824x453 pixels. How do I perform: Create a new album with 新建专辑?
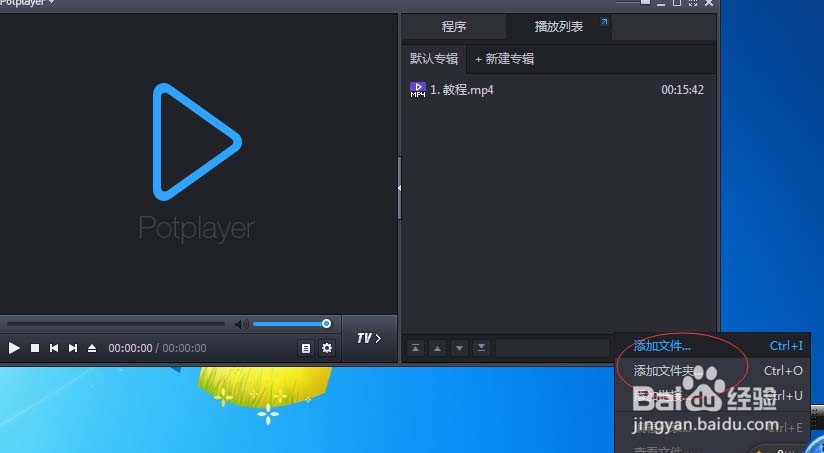tap(504, 59)
